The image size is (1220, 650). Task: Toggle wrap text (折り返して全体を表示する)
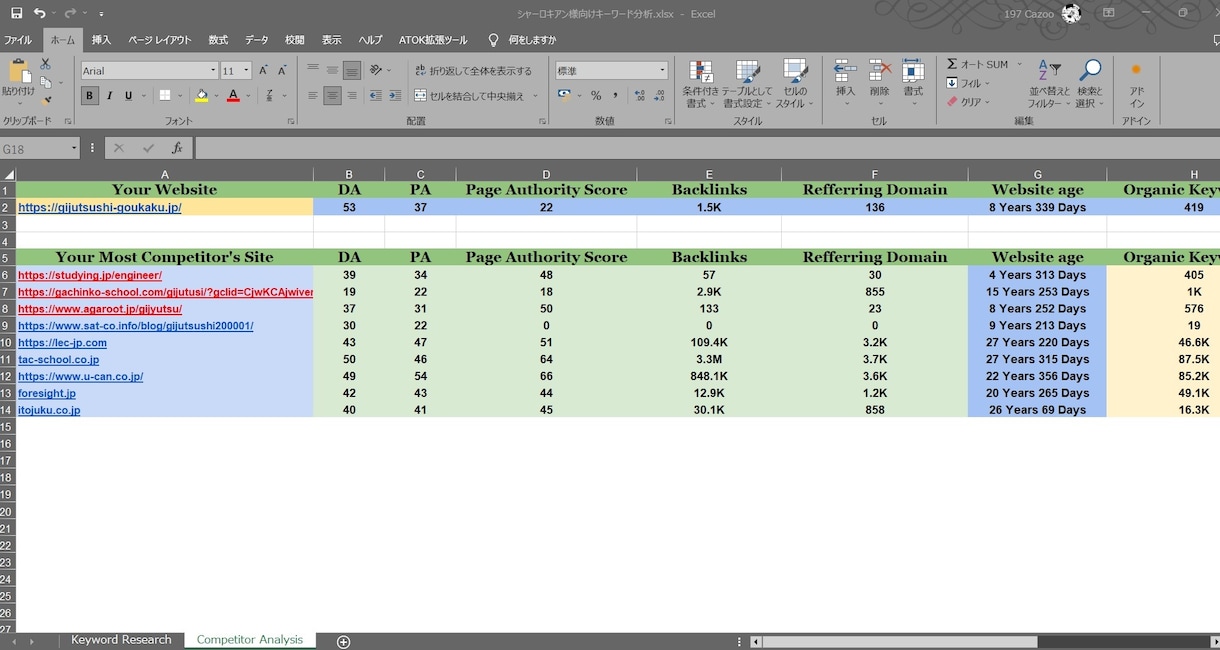pyautogui.click(x=473, y=71)
